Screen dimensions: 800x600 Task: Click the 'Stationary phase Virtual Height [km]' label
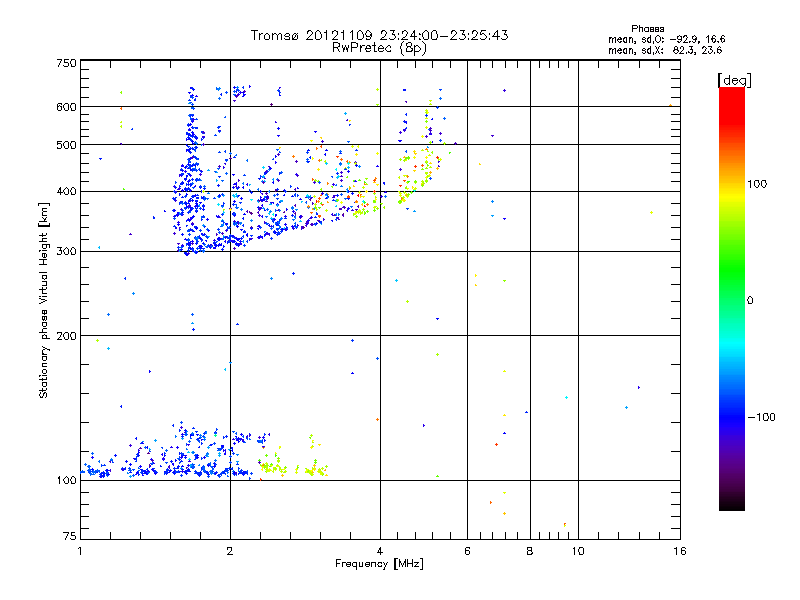pyautogui.click(x=44, y=300)
